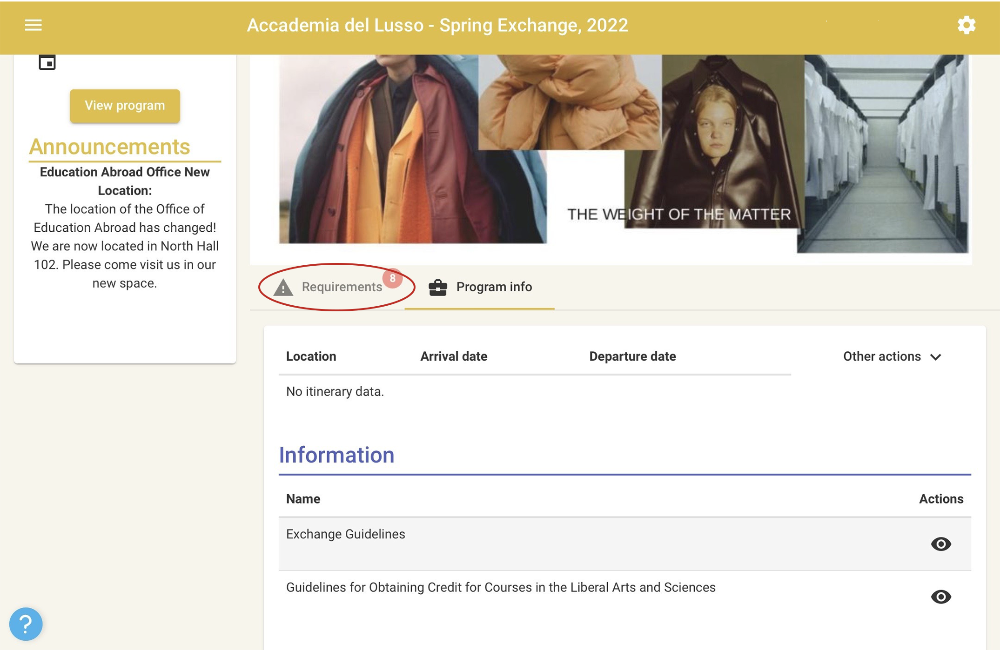Click the Name column header
The width and height of the screenshot is (1000, 651).
(303, 499)
